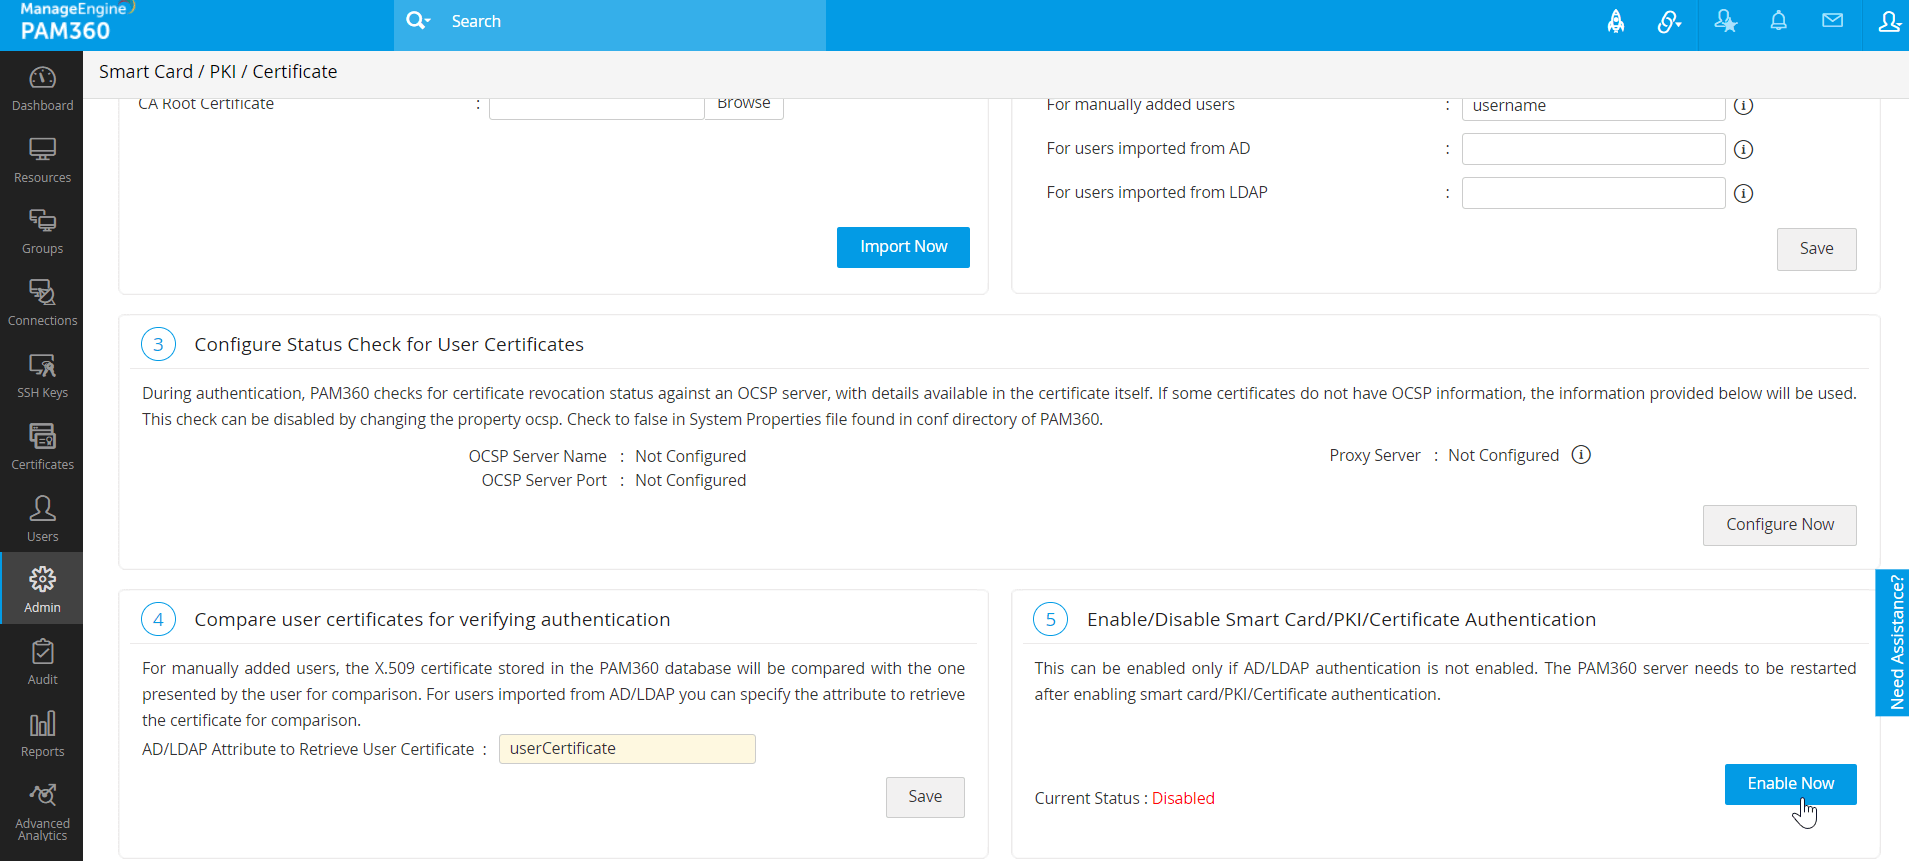The width and height of the screenshot is (1909, 861).
Task: Open the Reports section
Action: point(42,734)
